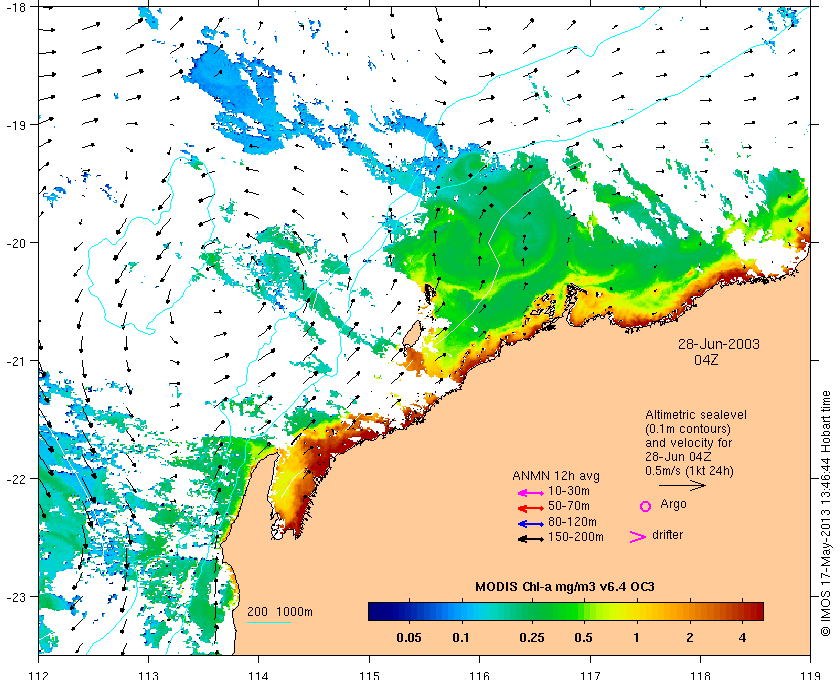Click the '10-30m' depth label
This screenshot has height=680, width=840.
tap(569, 491)
